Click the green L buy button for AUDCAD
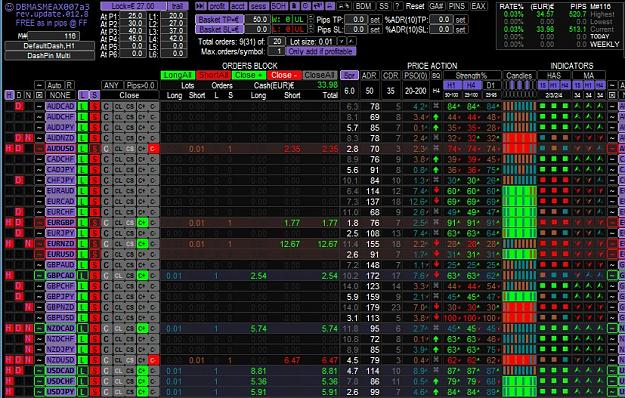This screenshot has width=625, height=398. 83,106
